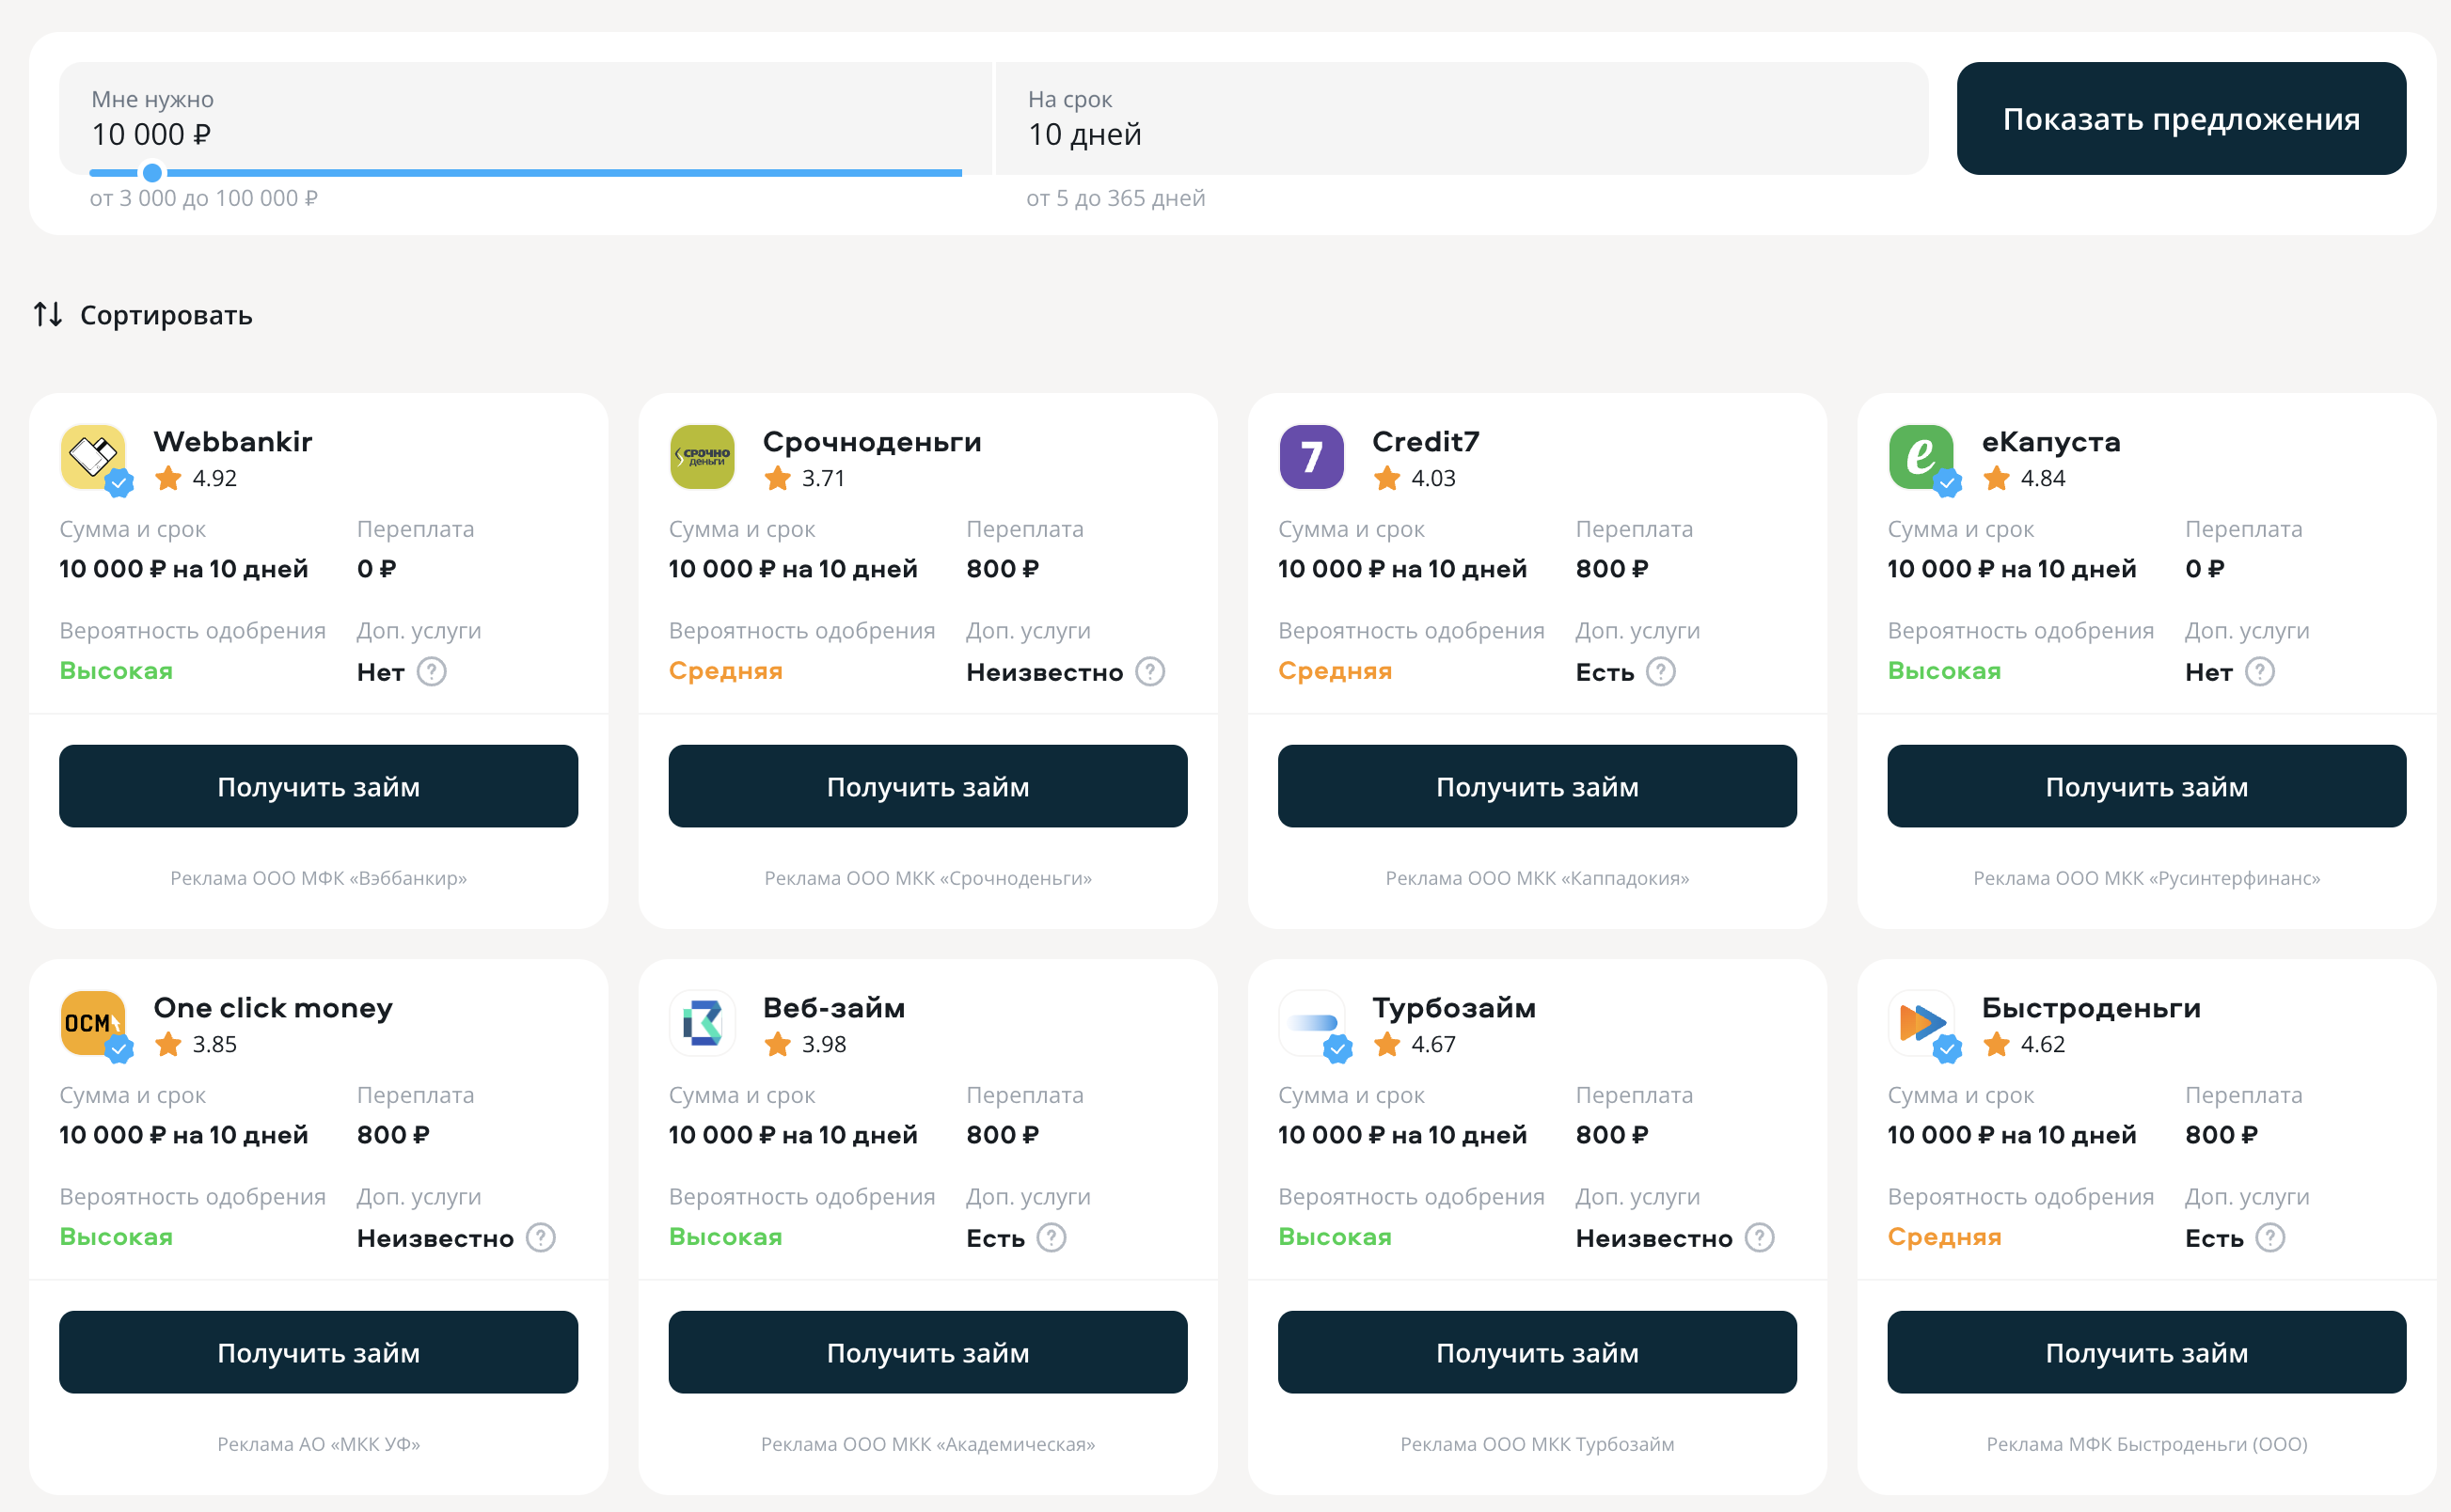
Task: Click the Срочноденьги logo icon
Action: pos(701,457)
